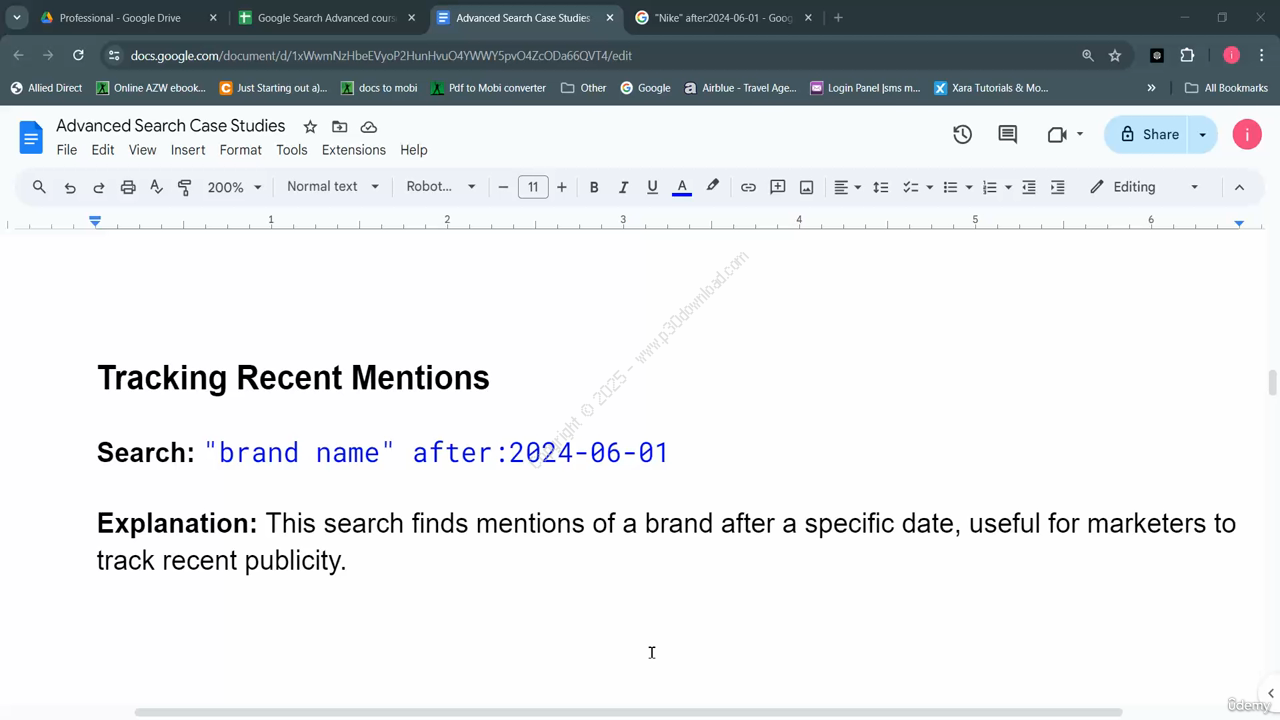Add a comment from toolbar
The height and width of the screenshot is (720, 1280).
click(777, 187)
